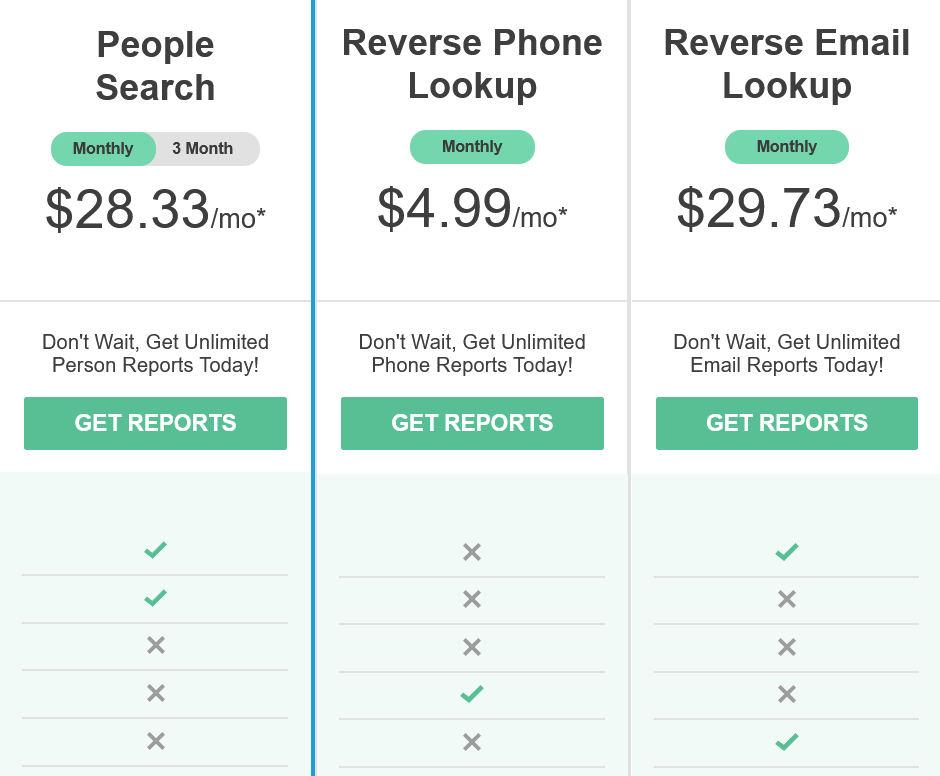Click the Reverse Email Lookup plan heading

[787, 64]
